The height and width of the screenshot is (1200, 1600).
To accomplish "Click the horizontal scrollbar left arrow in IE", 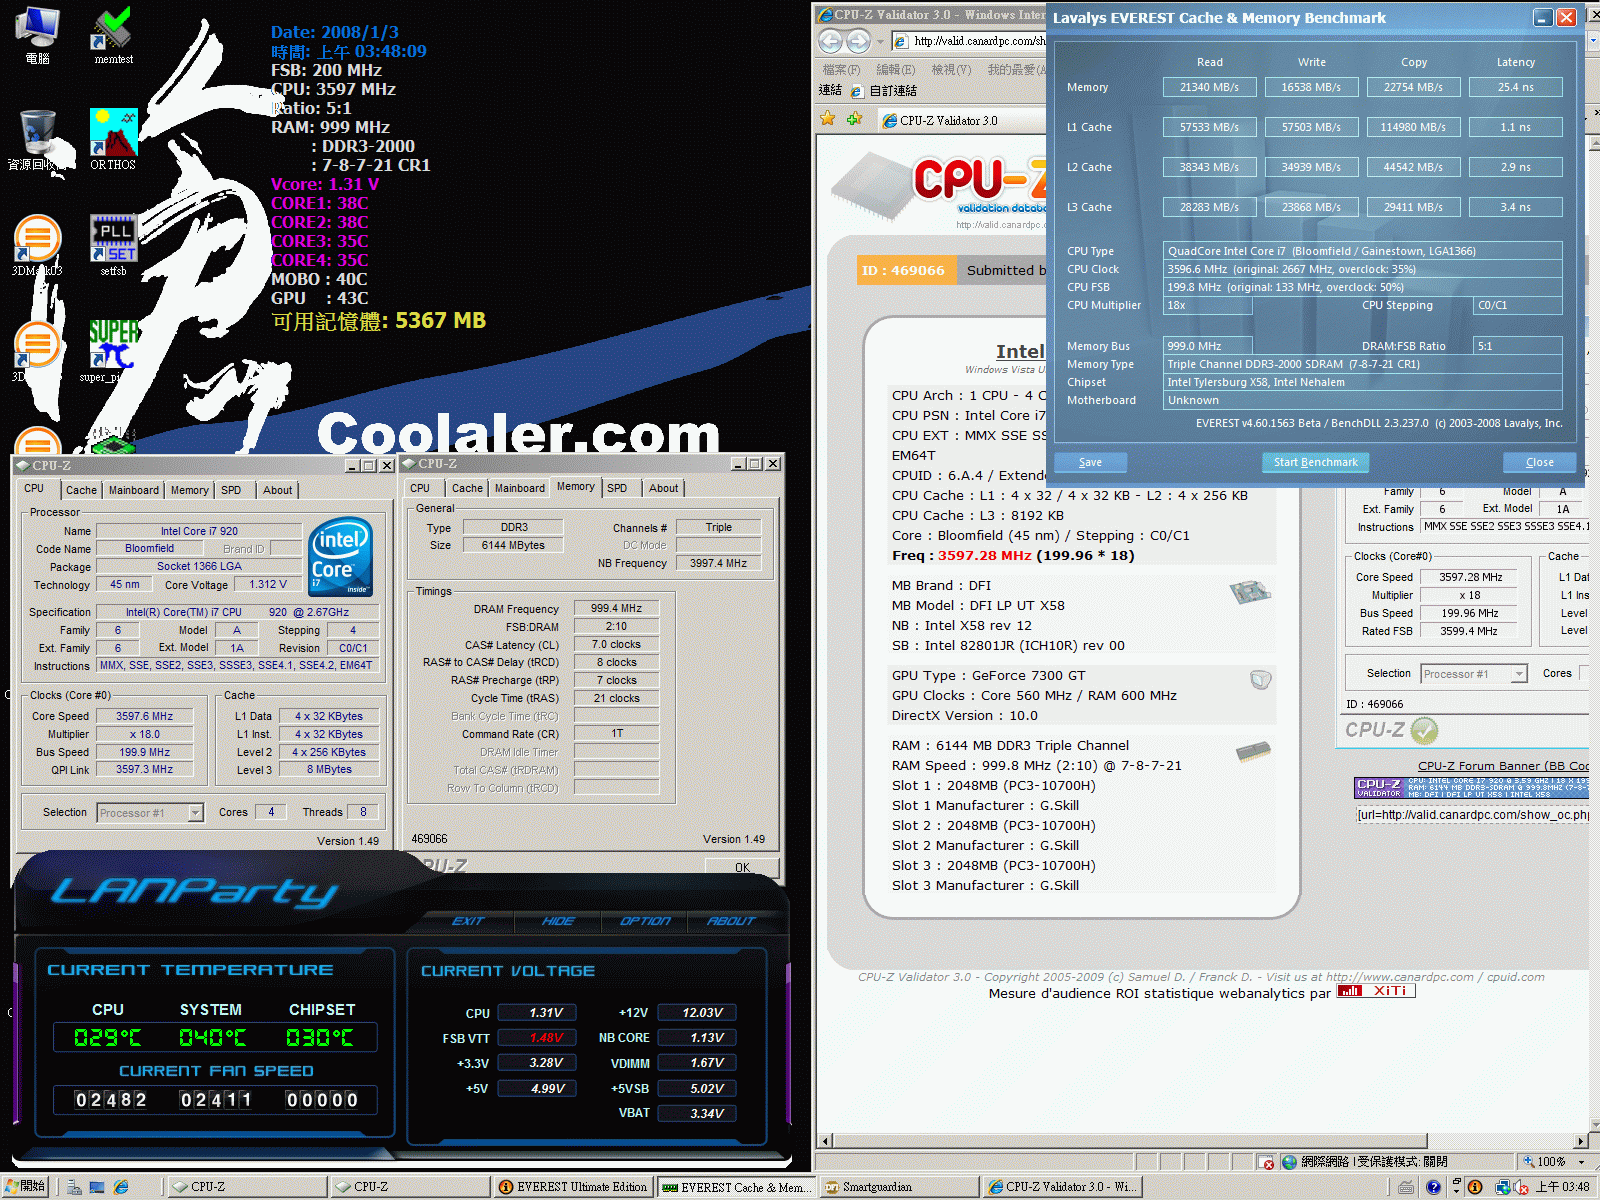I will [x=825, y=1141].
